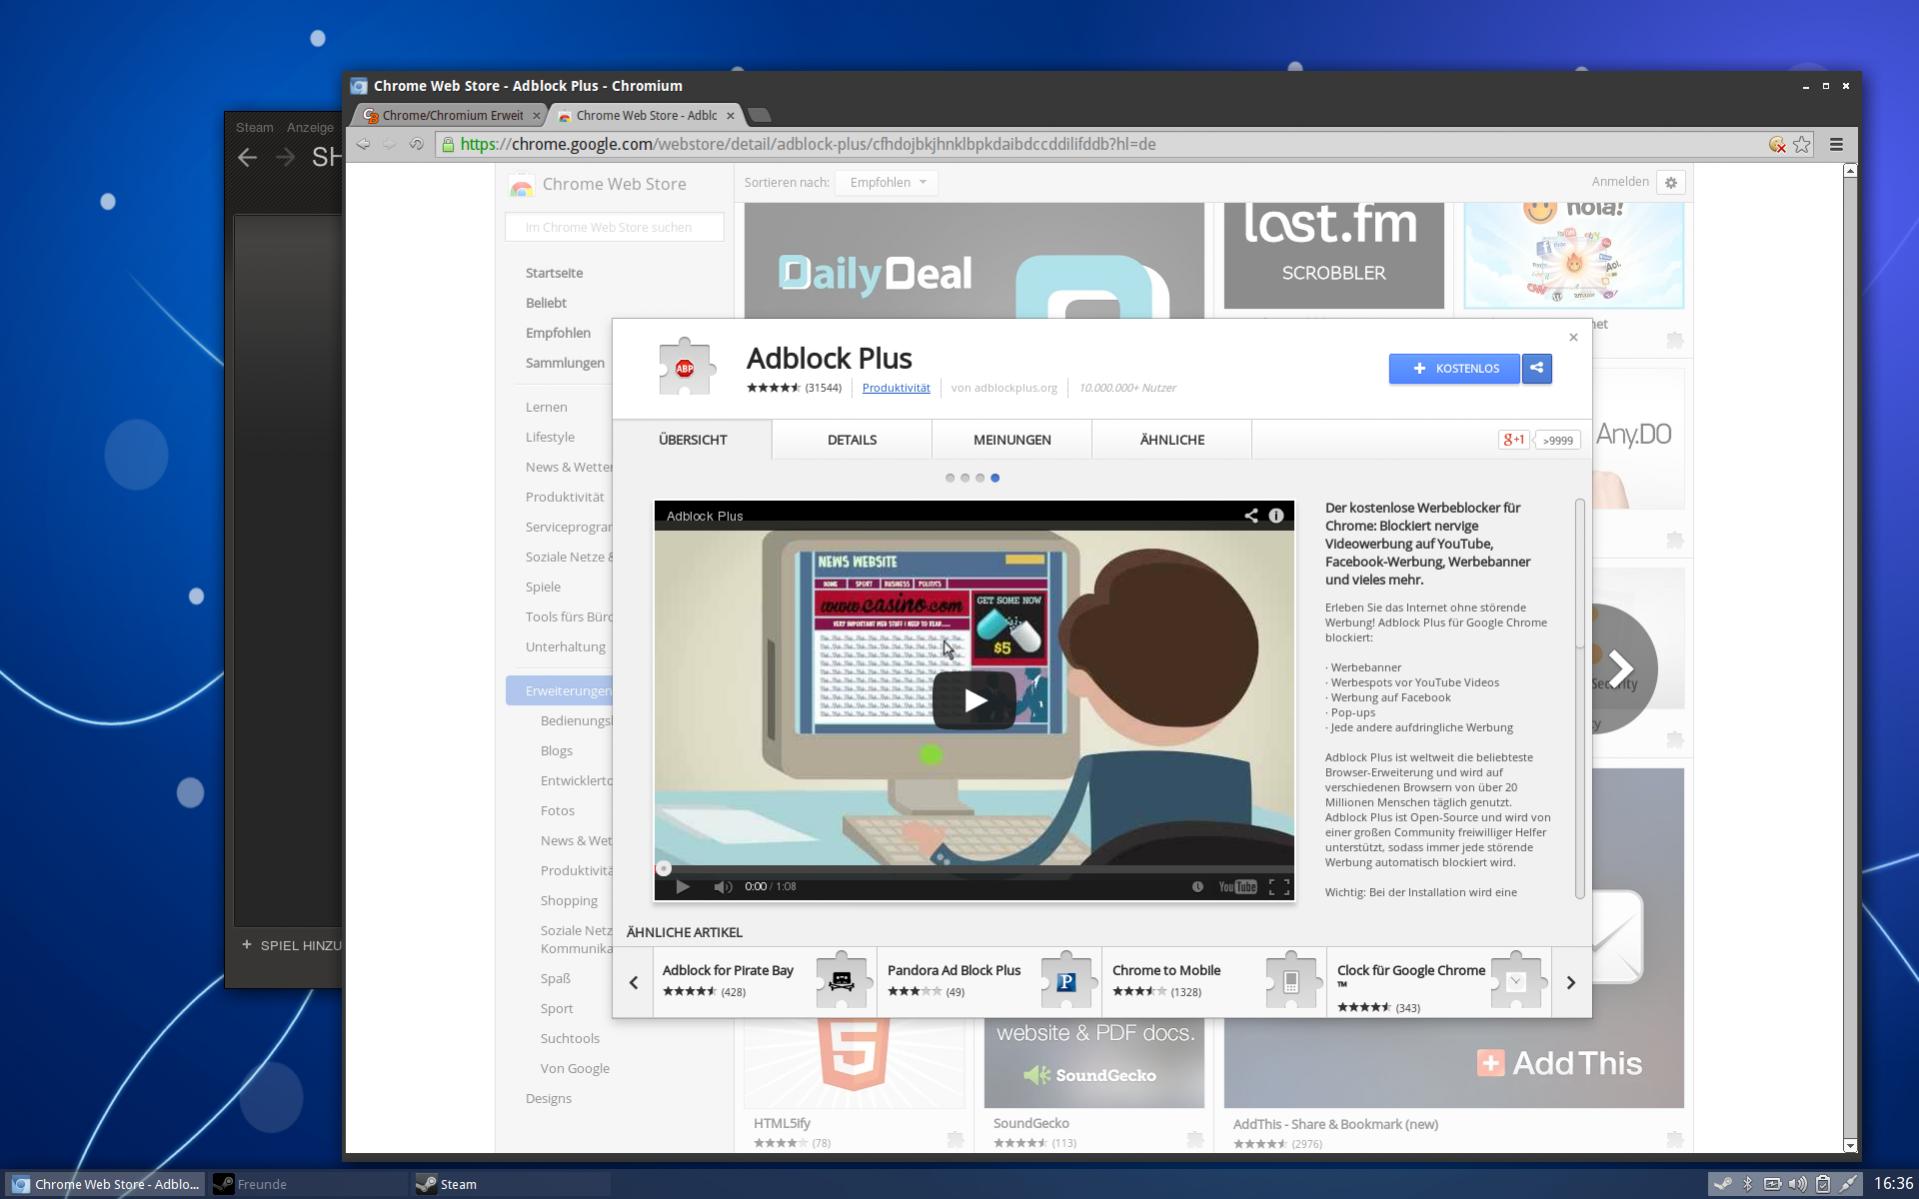Play the Adblock Plus video via center button

[974, 700]
